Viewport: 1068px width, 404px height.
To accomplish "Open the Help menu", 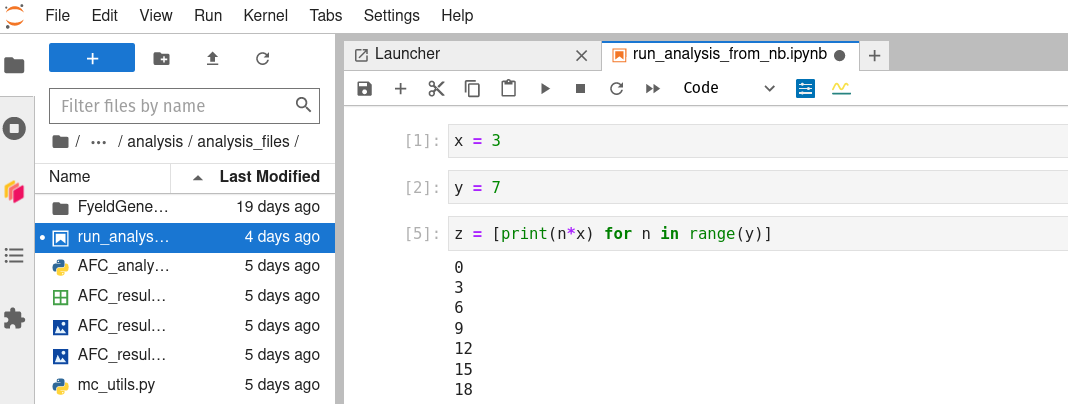I will click(x=457, y=15).
